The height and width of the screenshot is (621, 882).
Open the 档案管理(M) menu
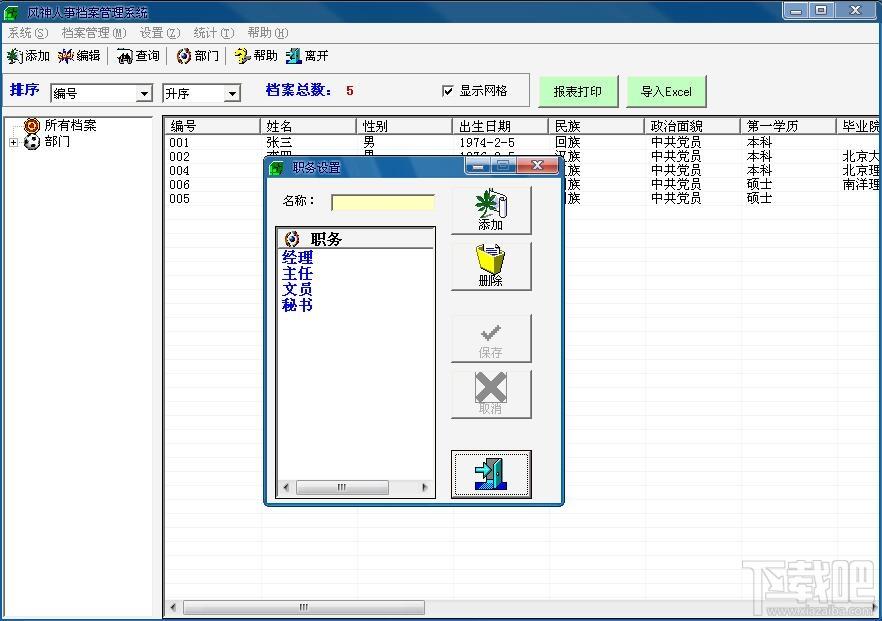[x=94, y=33]
